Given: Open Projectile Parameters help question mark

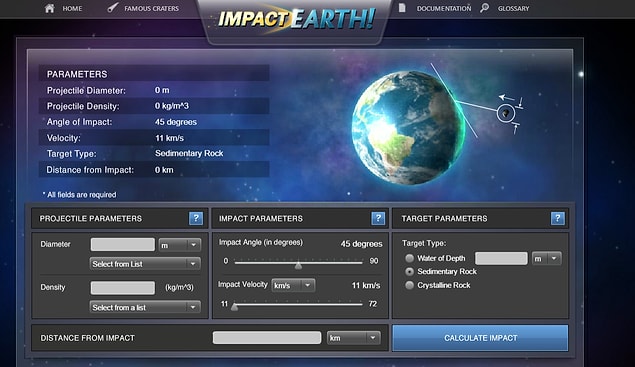Looking at the screenshot, I should point(196,218).
